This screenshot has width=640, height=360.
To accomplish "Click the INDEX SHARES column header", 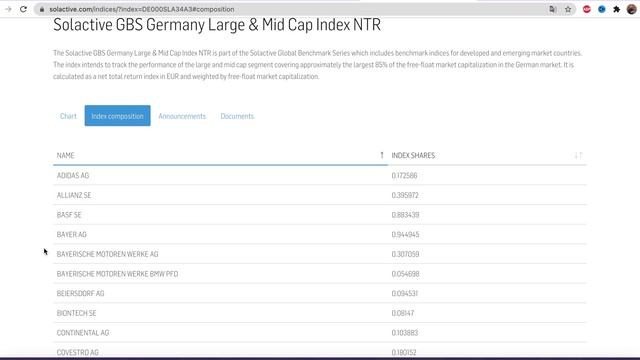I will 413,156.
